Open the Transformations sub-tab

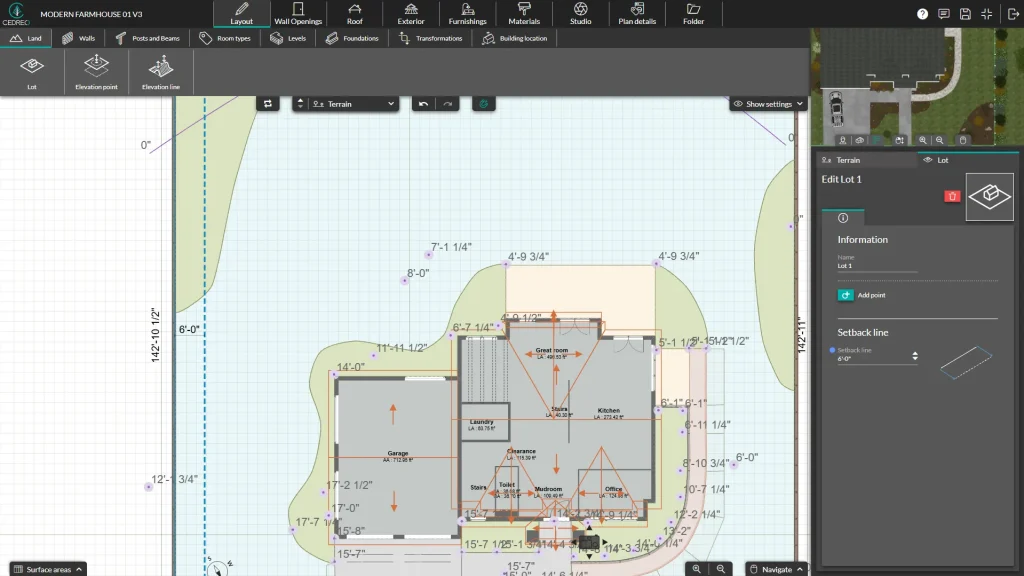(x=431, y=39)
